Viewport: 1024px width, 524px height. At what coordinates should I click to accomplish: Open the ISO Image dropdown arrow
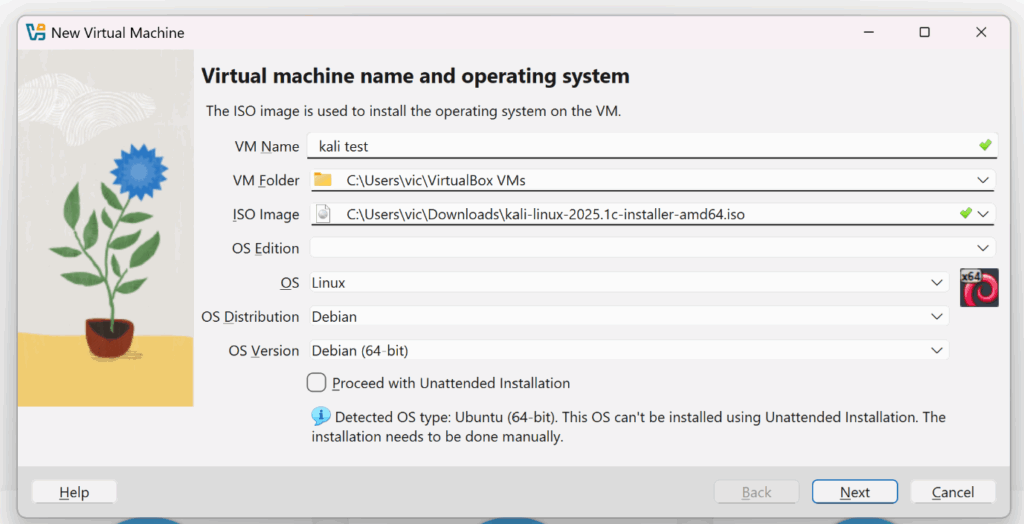984,214
